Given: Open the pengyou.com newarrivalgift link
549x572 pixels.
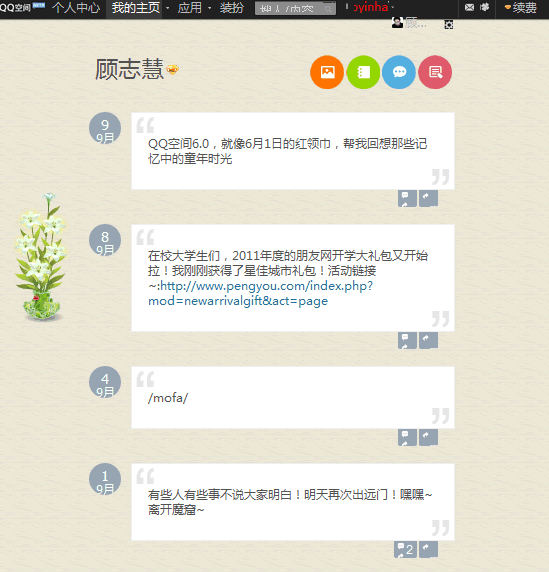Looking at the screenshot, I should [x=260, y=293].
